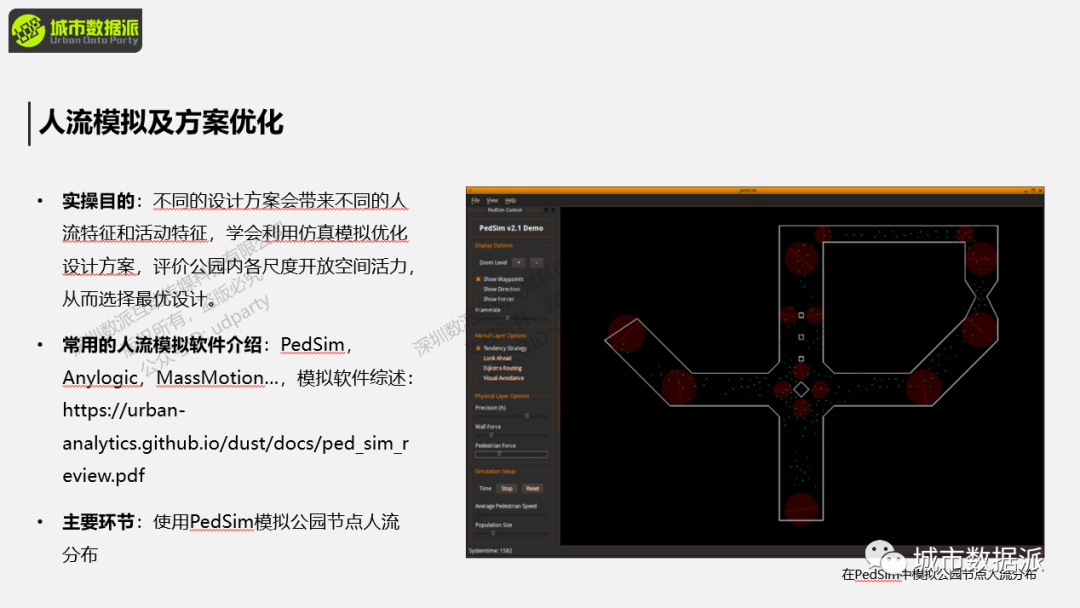Screen dimensions: 1080x608
Task: Click the Pedestrian Force slider
Action: point(511,454)
